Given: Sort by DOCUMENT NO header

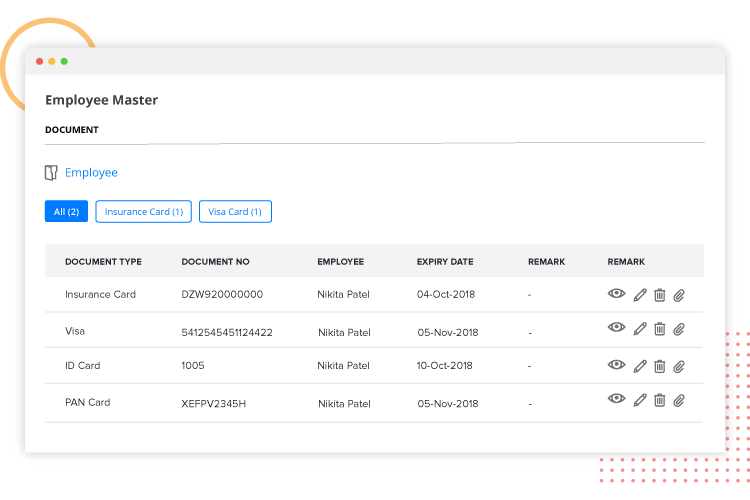Looking at the screenshot, I should pos(215,262).
